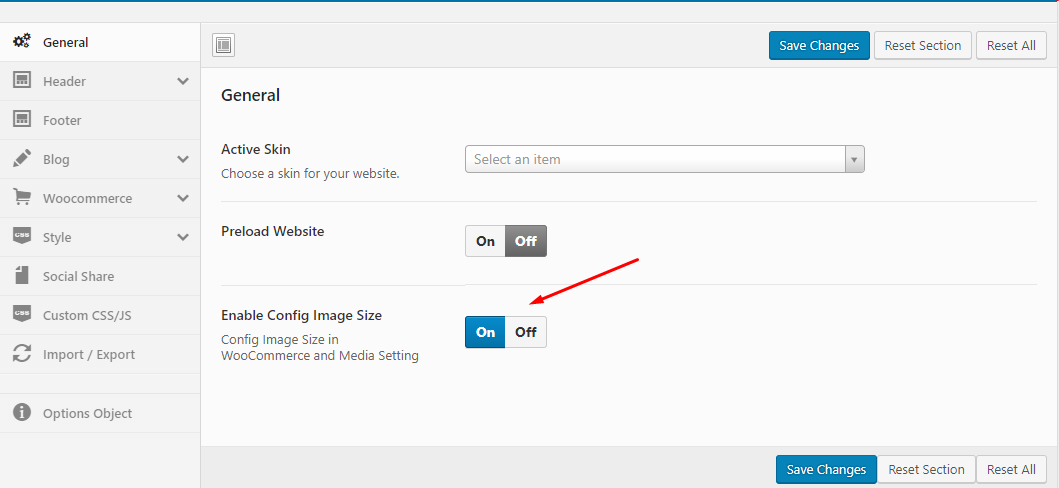Screen dimensions: 1059x488
Task: Click the top Save Changes button
Action: (x=819, y=45)
